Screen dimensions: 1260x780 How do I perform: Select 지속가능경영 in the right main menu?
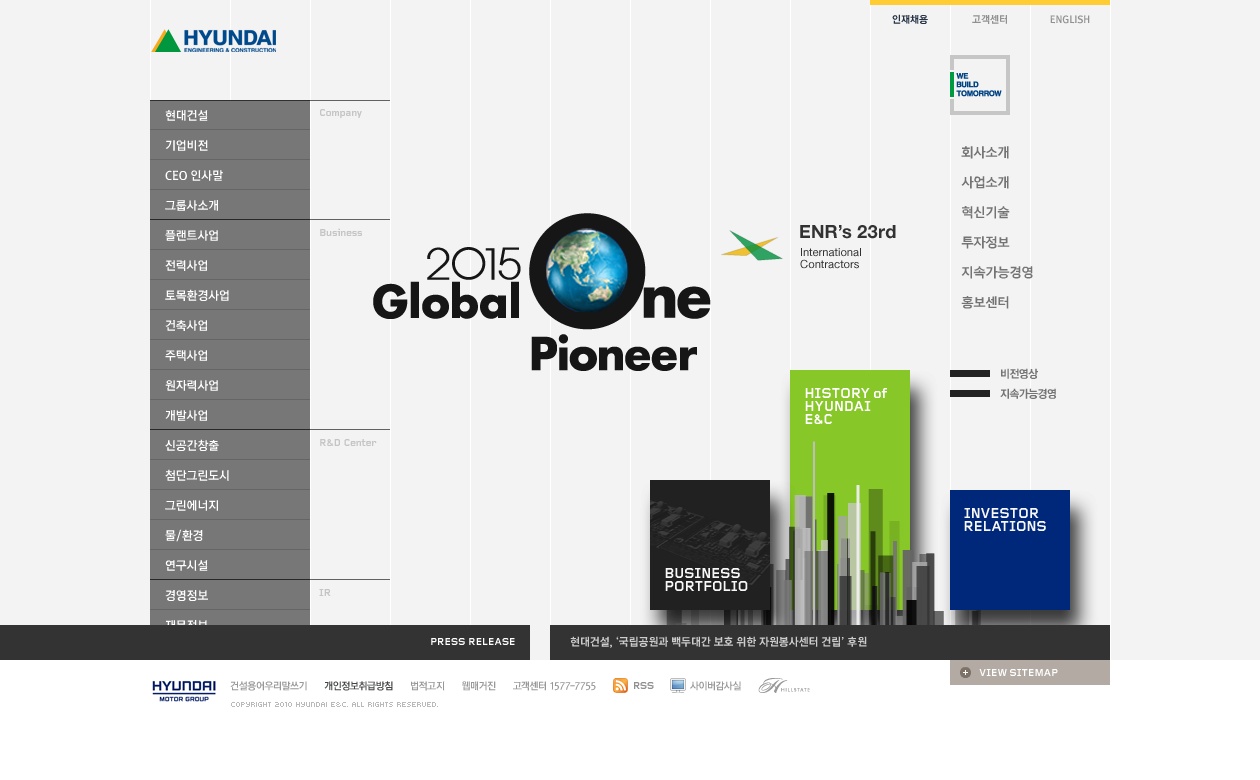click(997, 272)
